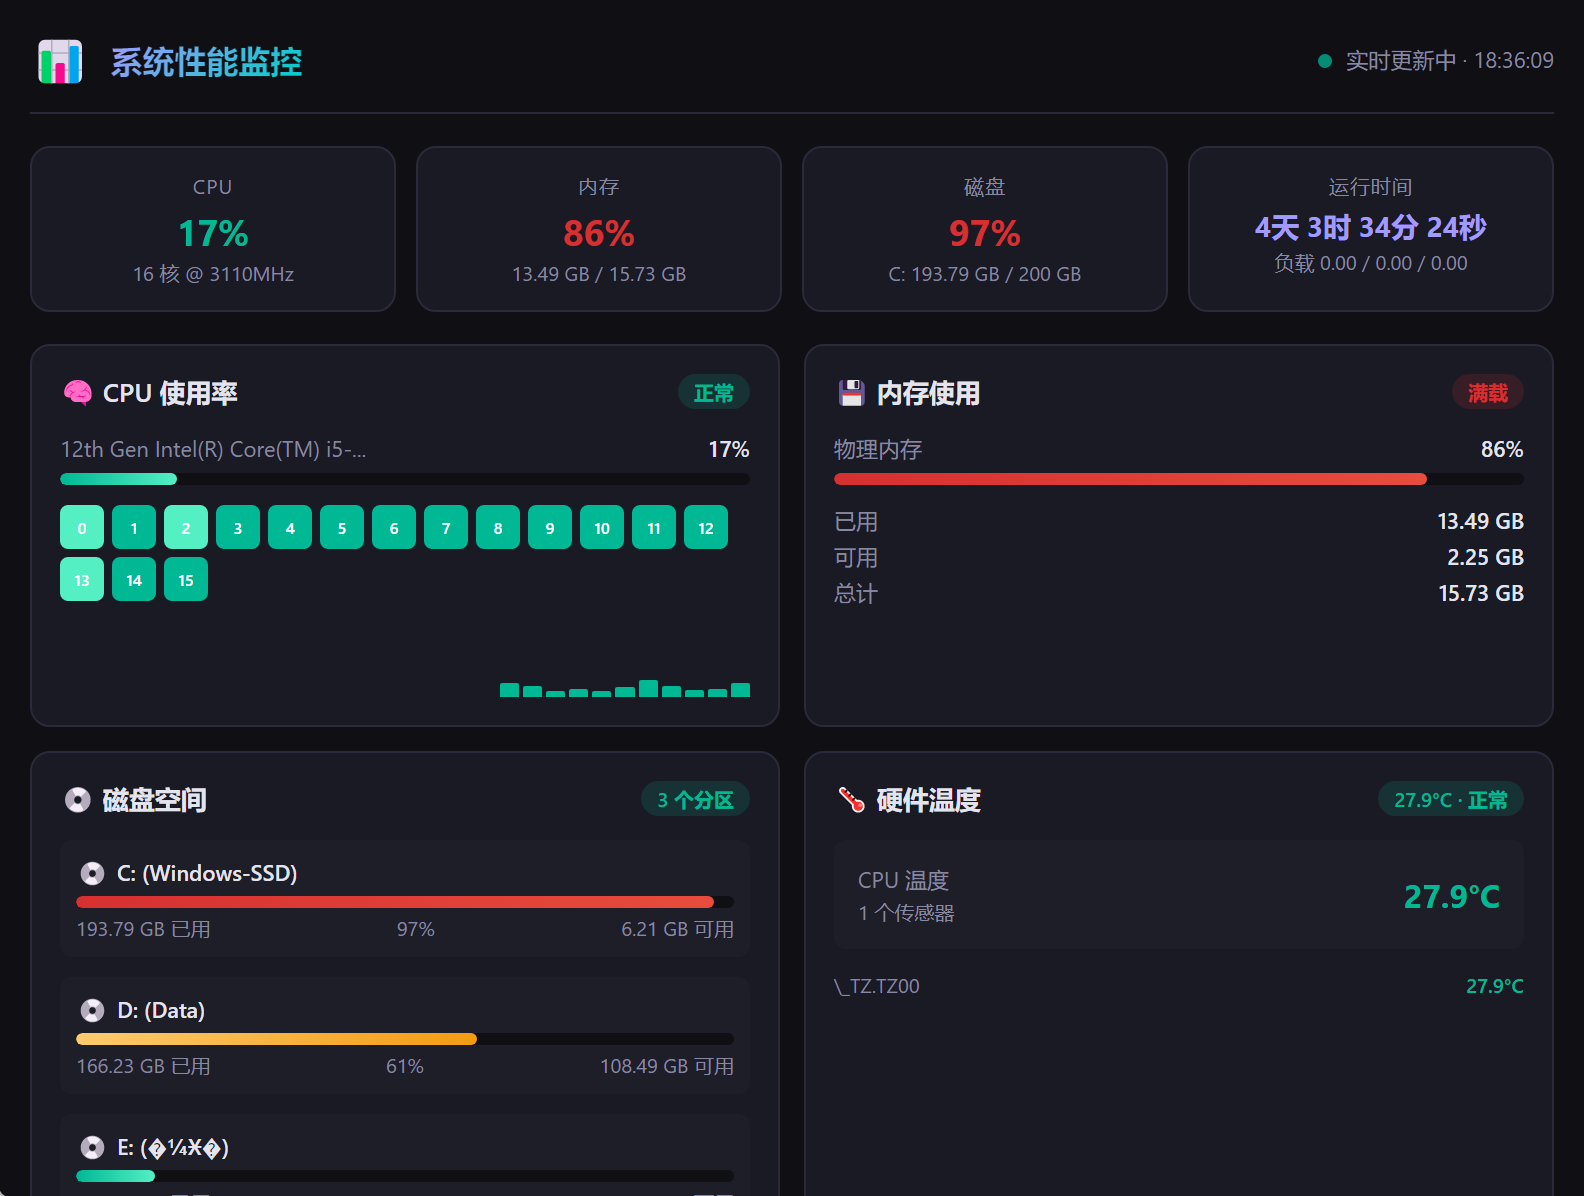
Task: Click the D: (Data) partition name
Action: click(161, 1011)
